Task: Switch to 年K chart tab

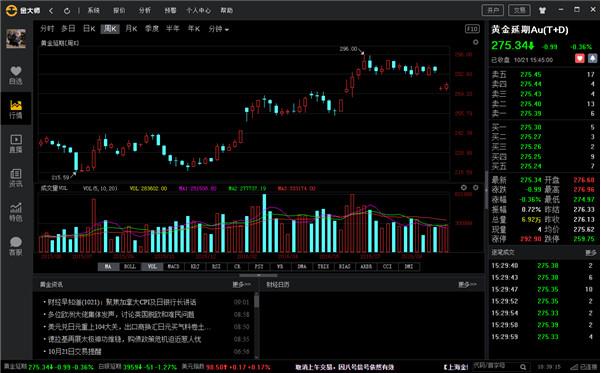Action: (194, 29)
